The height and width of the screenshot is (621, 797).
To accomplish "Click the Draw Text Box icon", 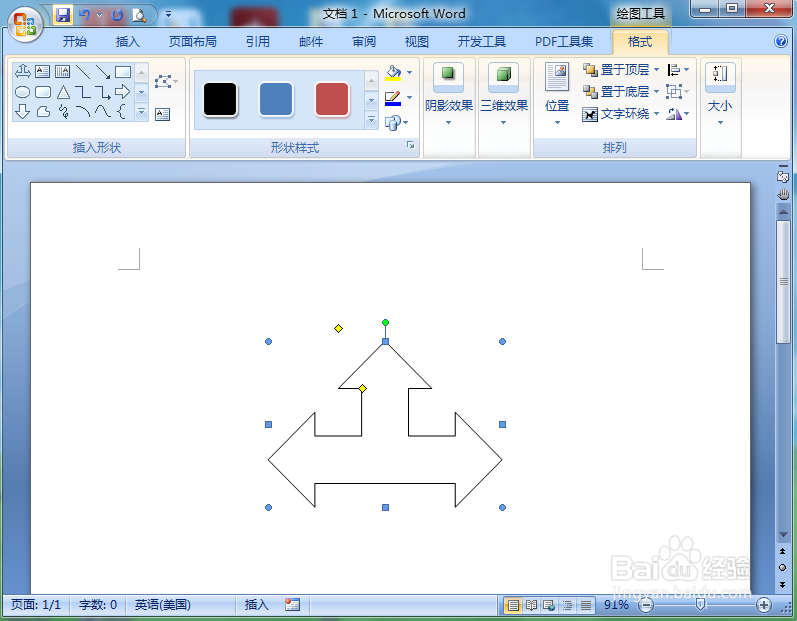I will tap(162, 114).
